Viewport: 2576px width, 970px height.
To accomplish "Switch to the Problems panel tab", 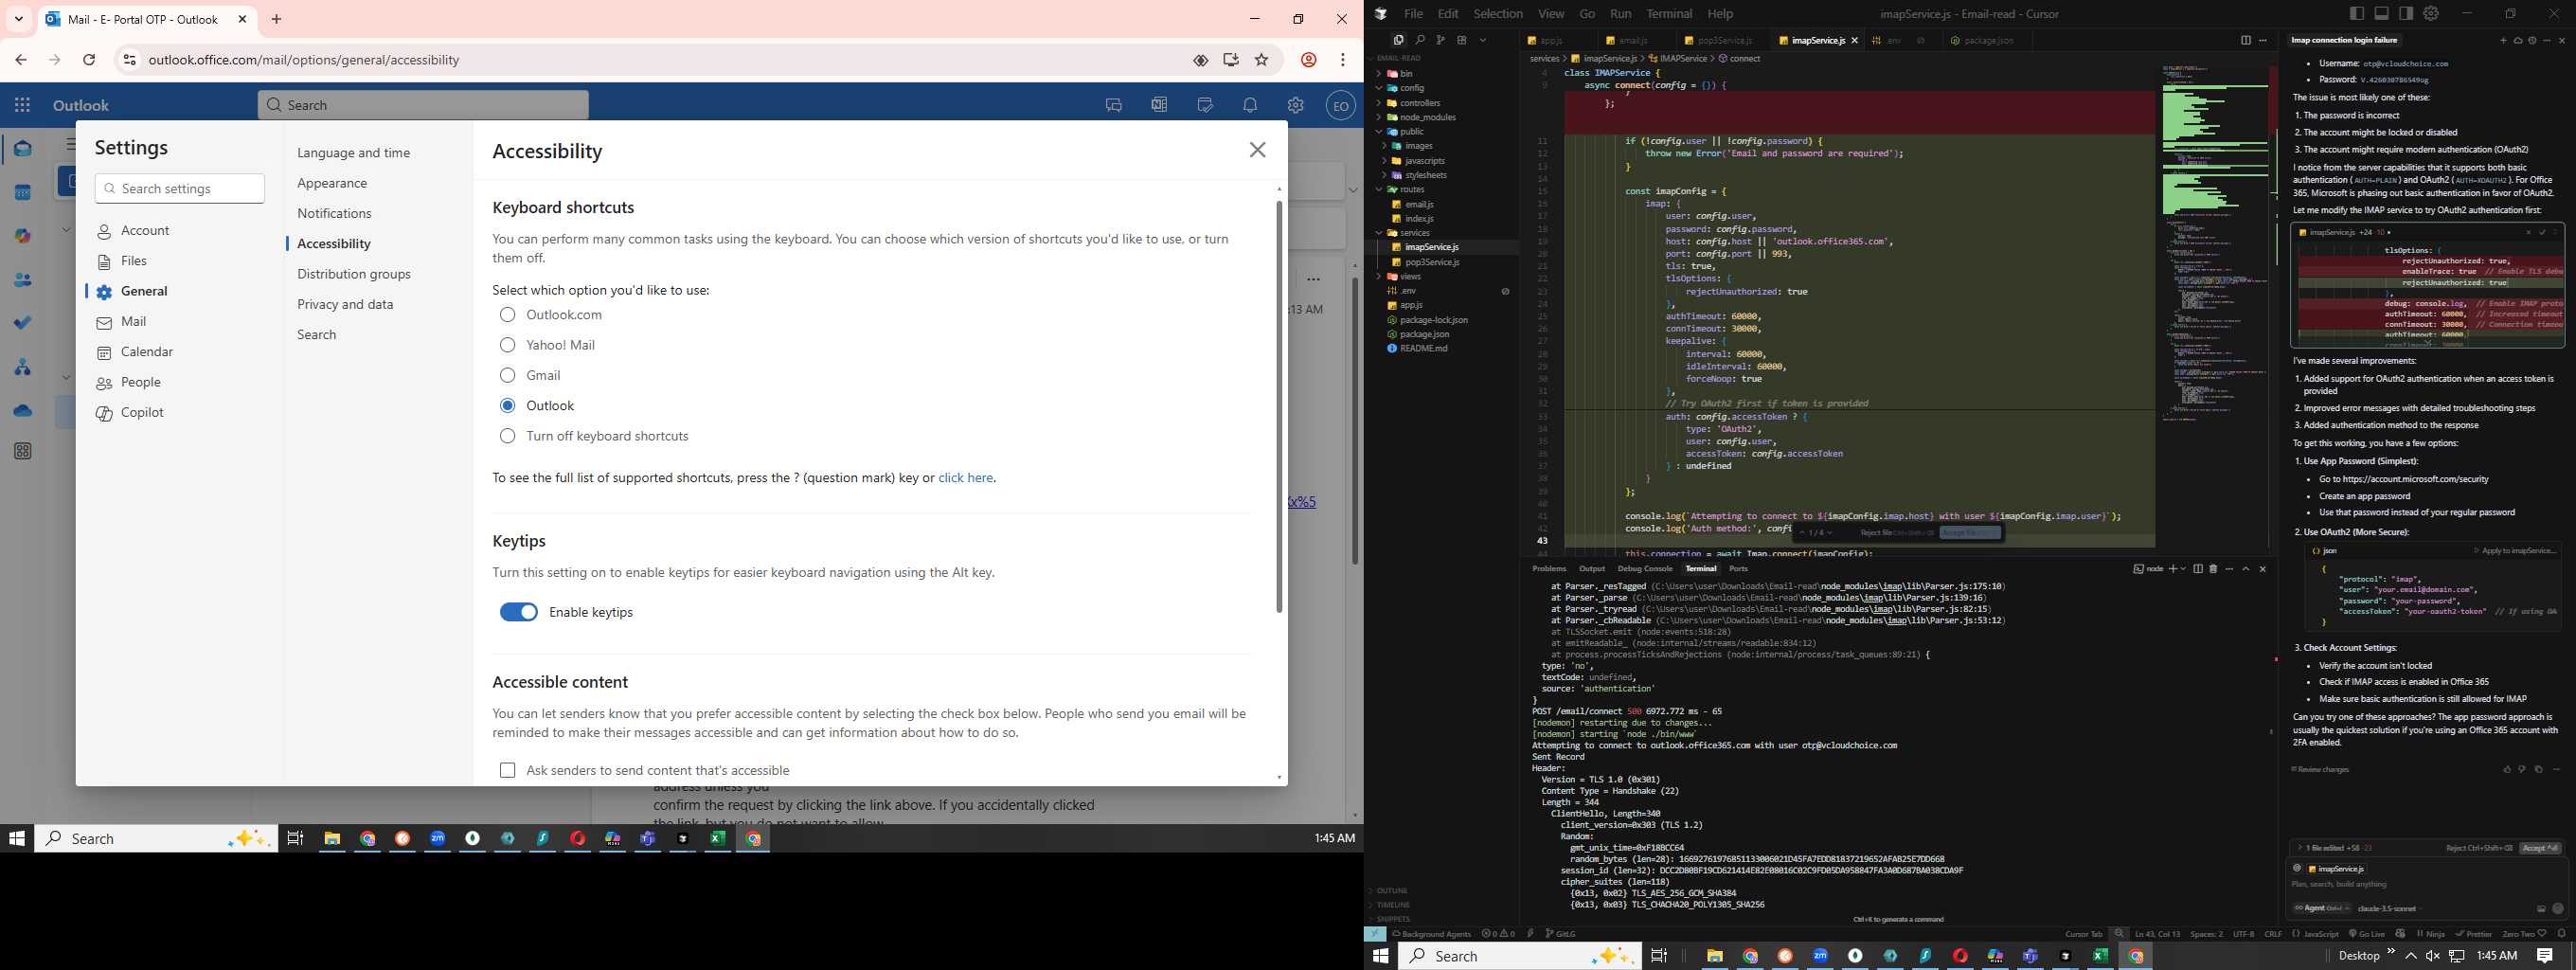I will (x=1549, y=569).
